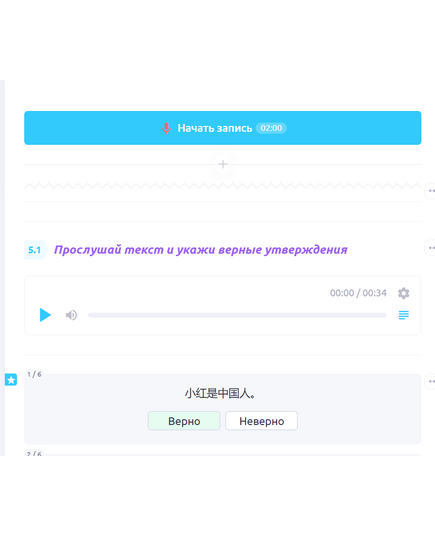Seek within the audio progress bar
This screenshot has width=435, height=537.
click(x=237, y=315)
